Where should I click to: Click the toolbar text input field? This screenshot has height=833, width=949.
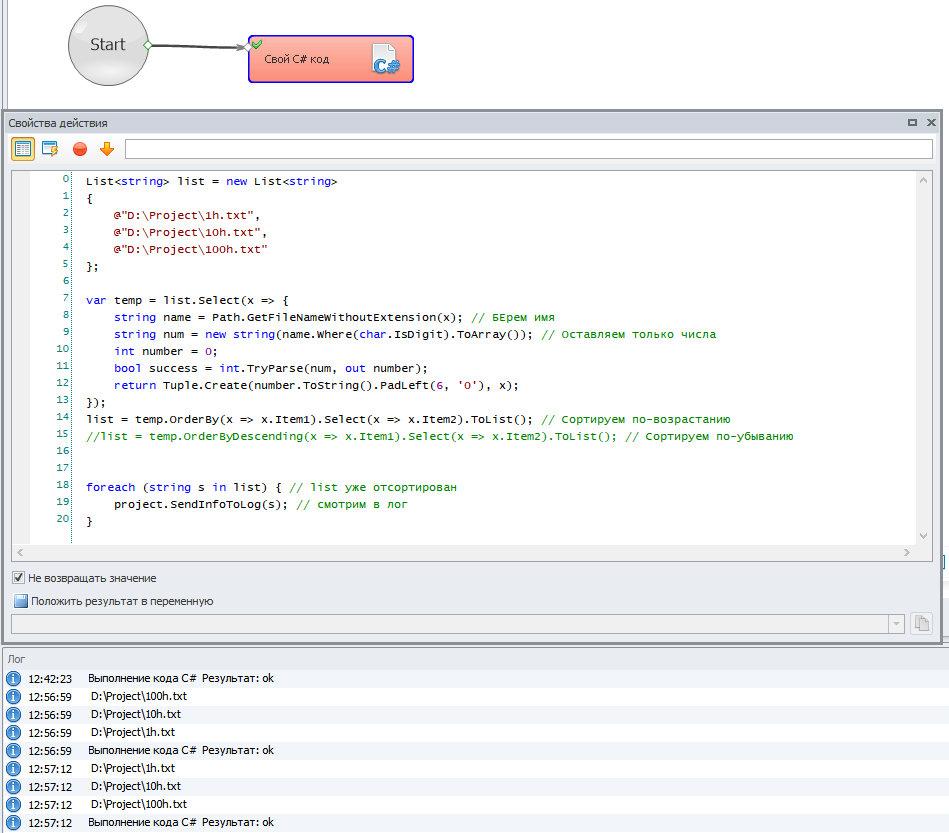(528, 149)
